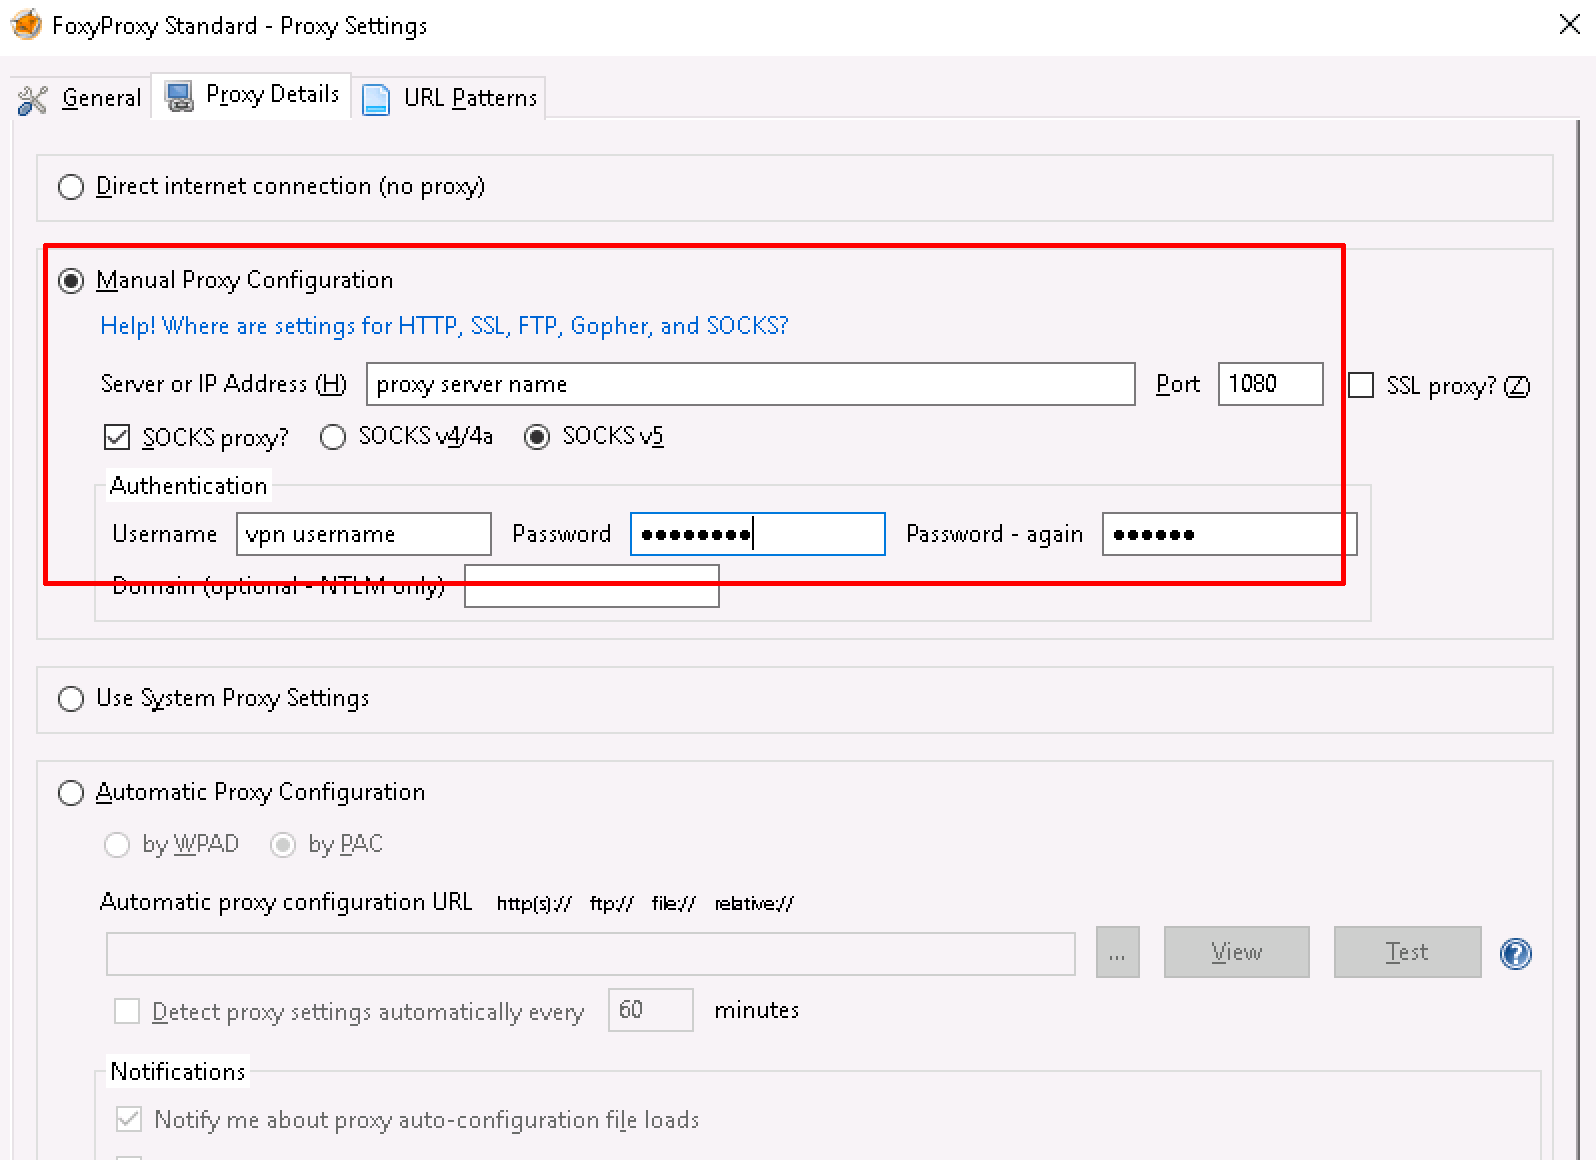This screenshot has height=1160, width=1596.
Task: Click the Domain (optional) field
Action: (592, 586)
